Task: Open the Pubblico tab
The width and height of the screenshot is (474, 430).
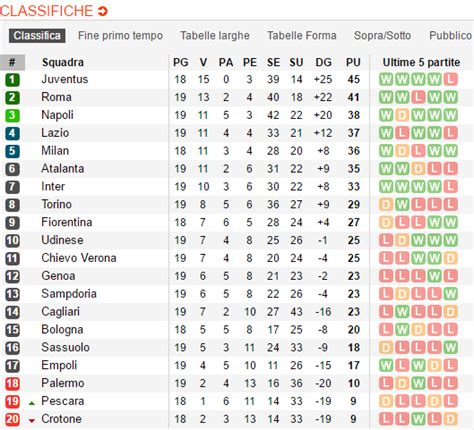Action: click(450, 36)
